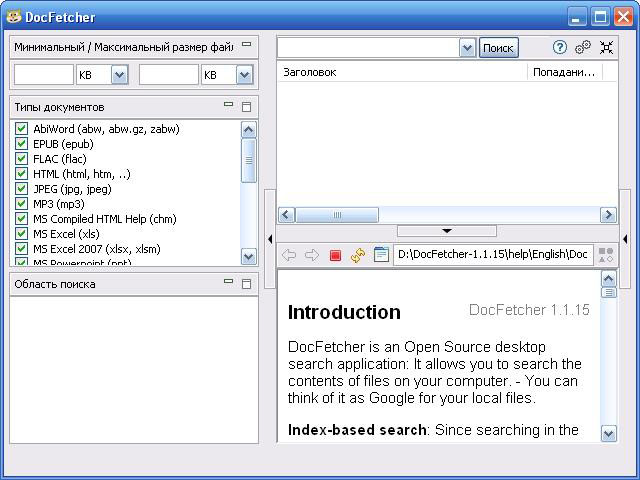Maximize the Область поиска panel
Viewport: 640px width, 480px height.
coord(246,284)
